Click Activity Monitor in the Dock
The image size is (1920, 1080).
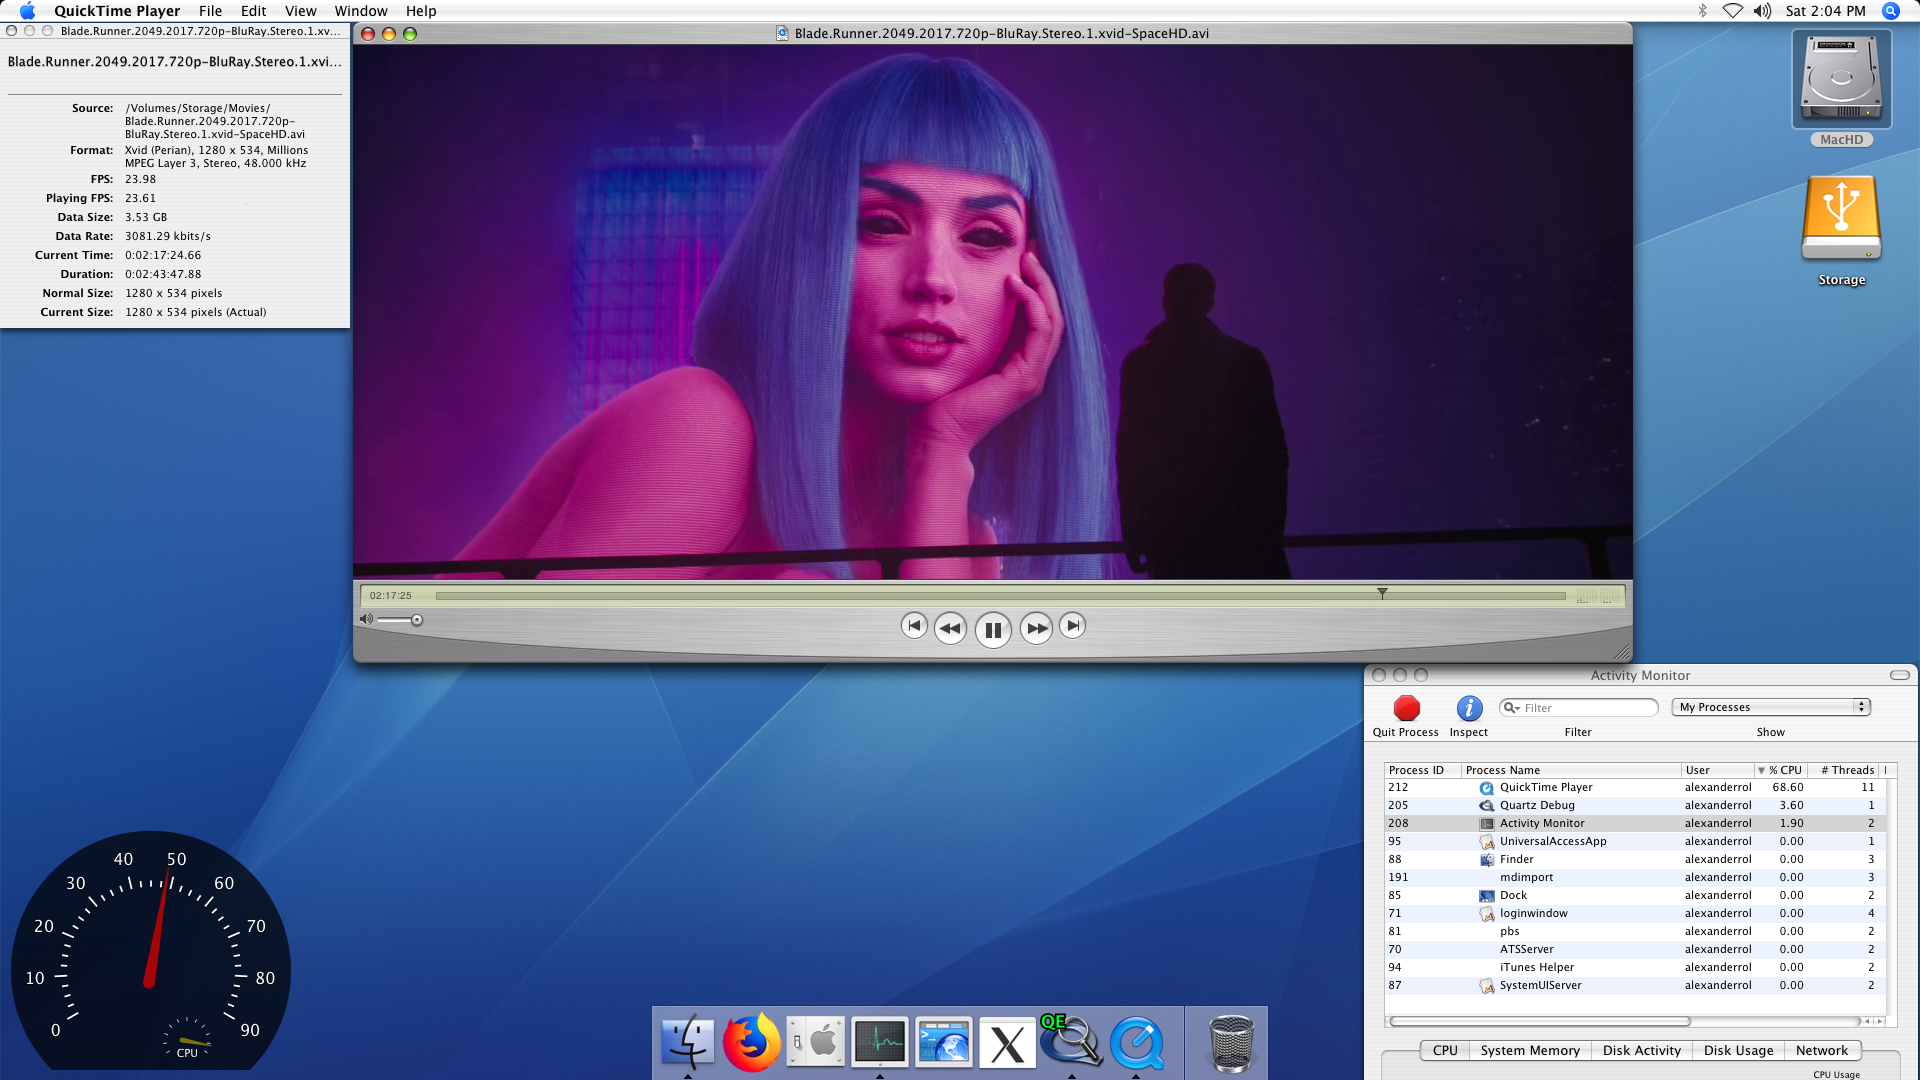[x=880, y=1042]
